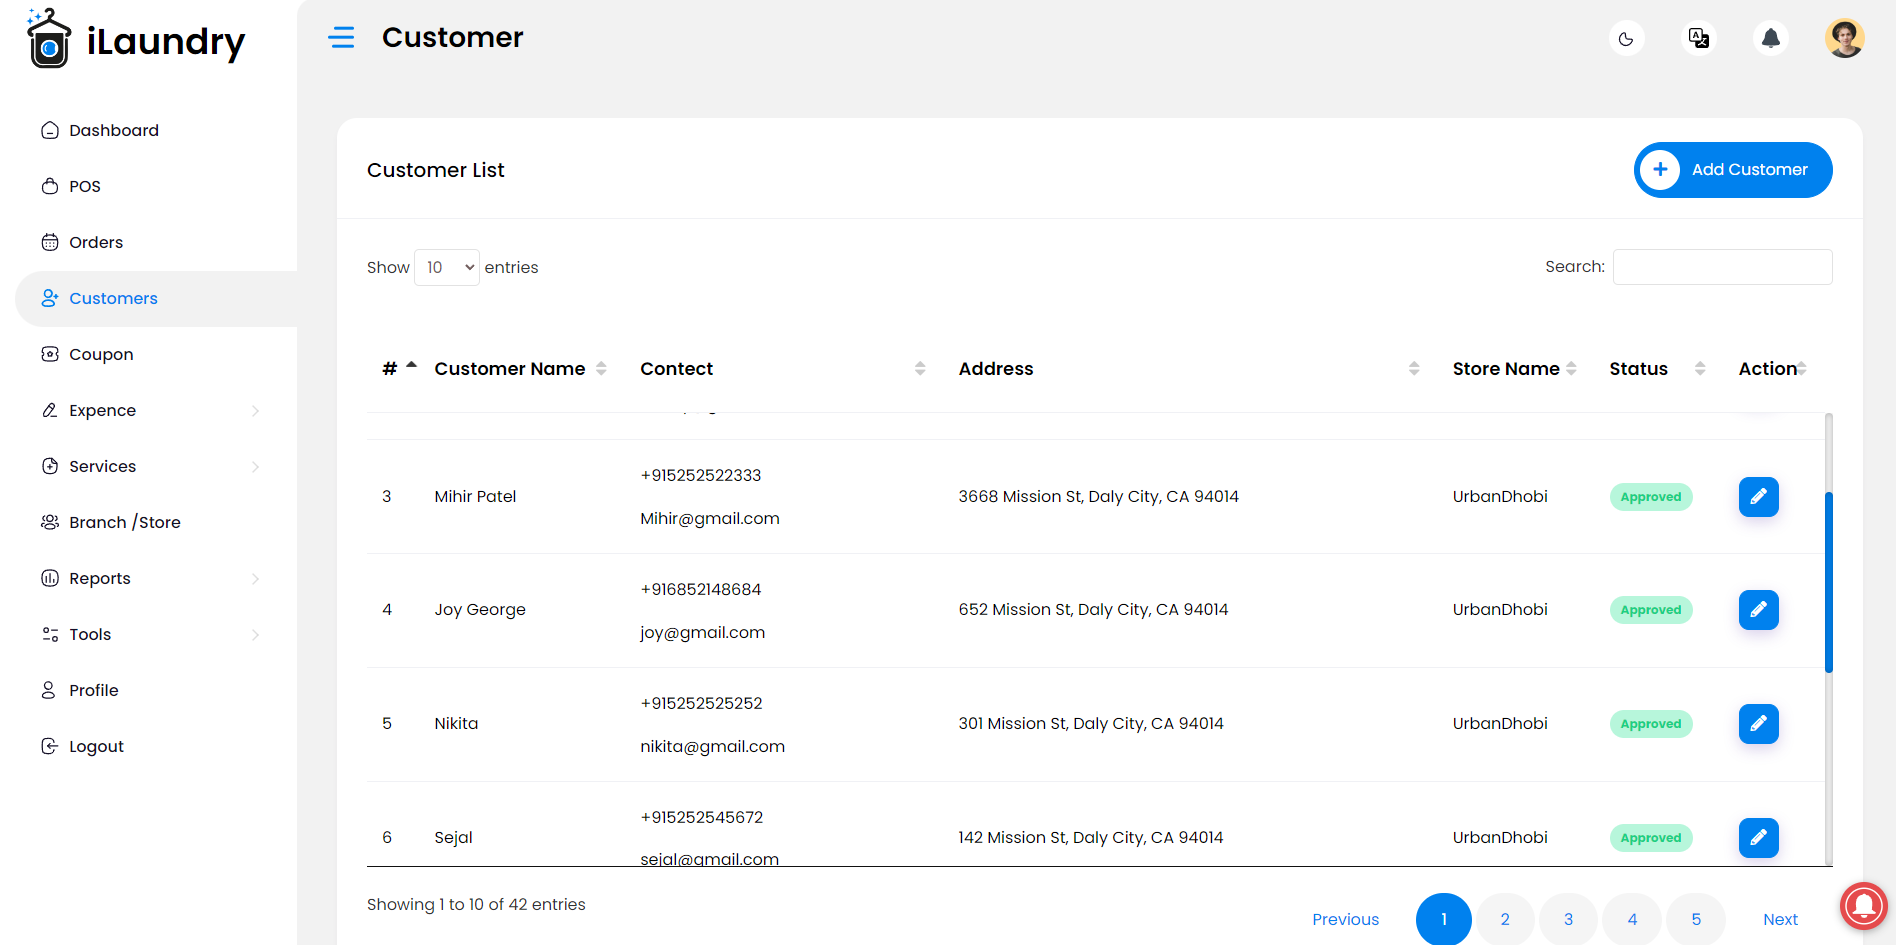The height and width of the screenshot is (945, 1896).
Task: Collapse sidebar with hamburger menu icon
Action: [341, 38]
